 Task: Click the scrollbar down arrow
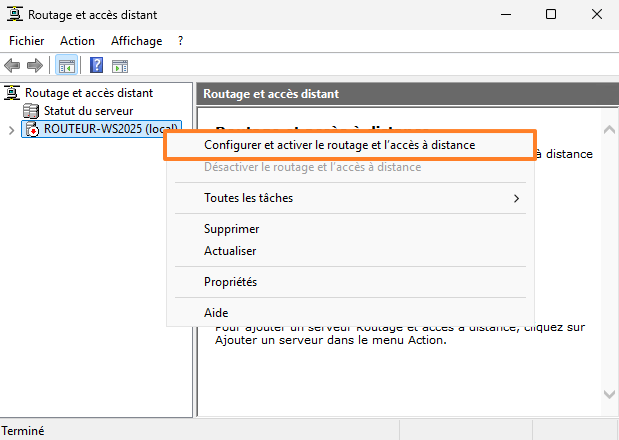(x=609, y=394)
